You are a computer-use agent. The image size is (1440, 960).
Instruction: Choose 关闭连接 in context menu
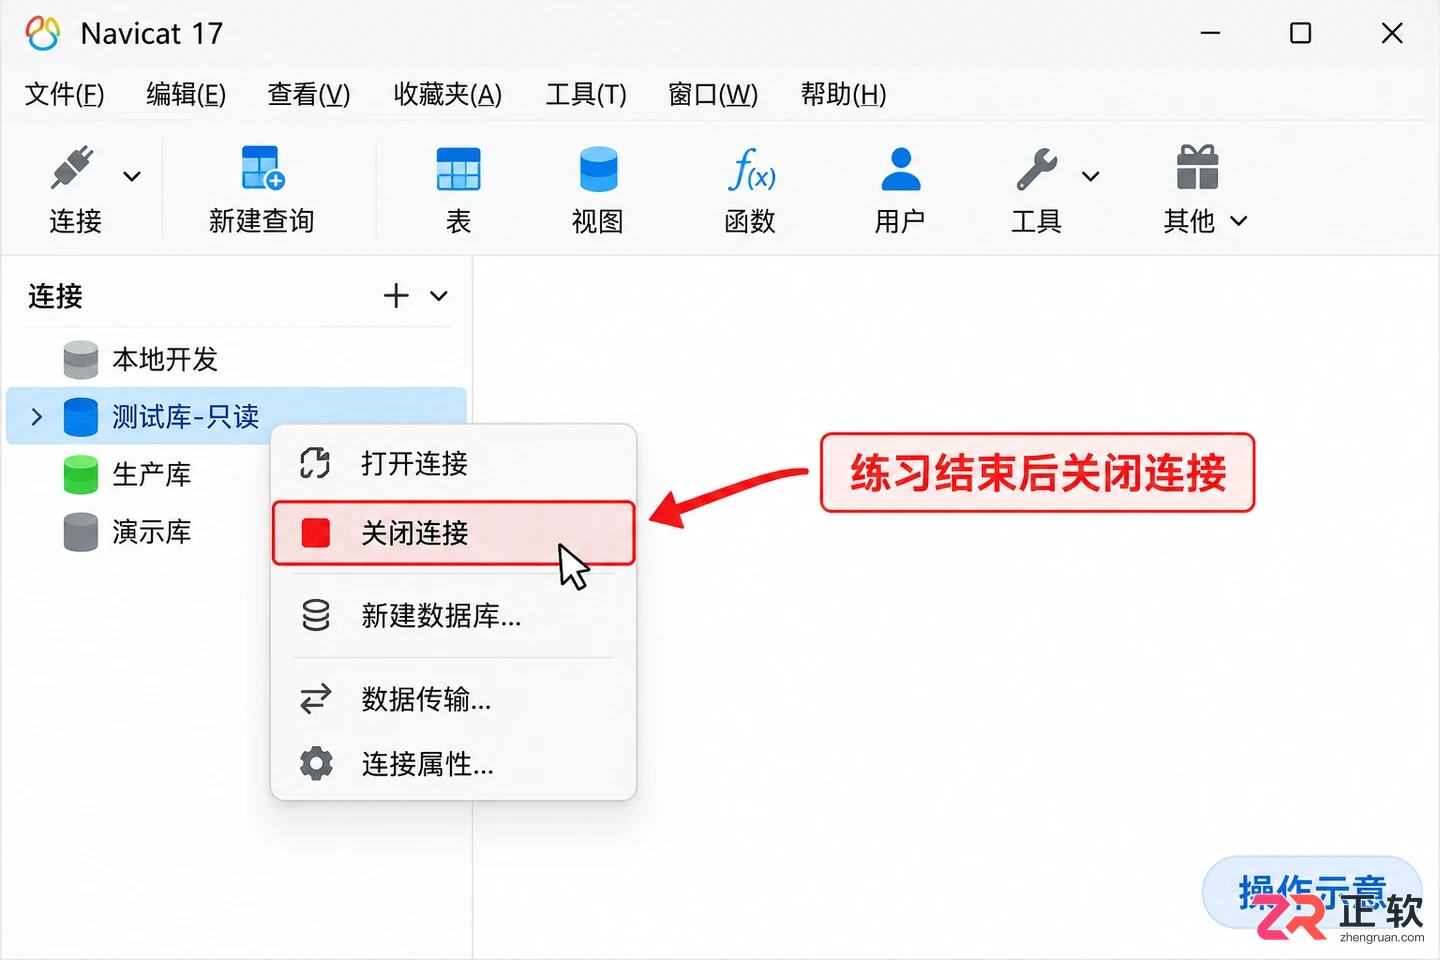[x=454, y=533]
